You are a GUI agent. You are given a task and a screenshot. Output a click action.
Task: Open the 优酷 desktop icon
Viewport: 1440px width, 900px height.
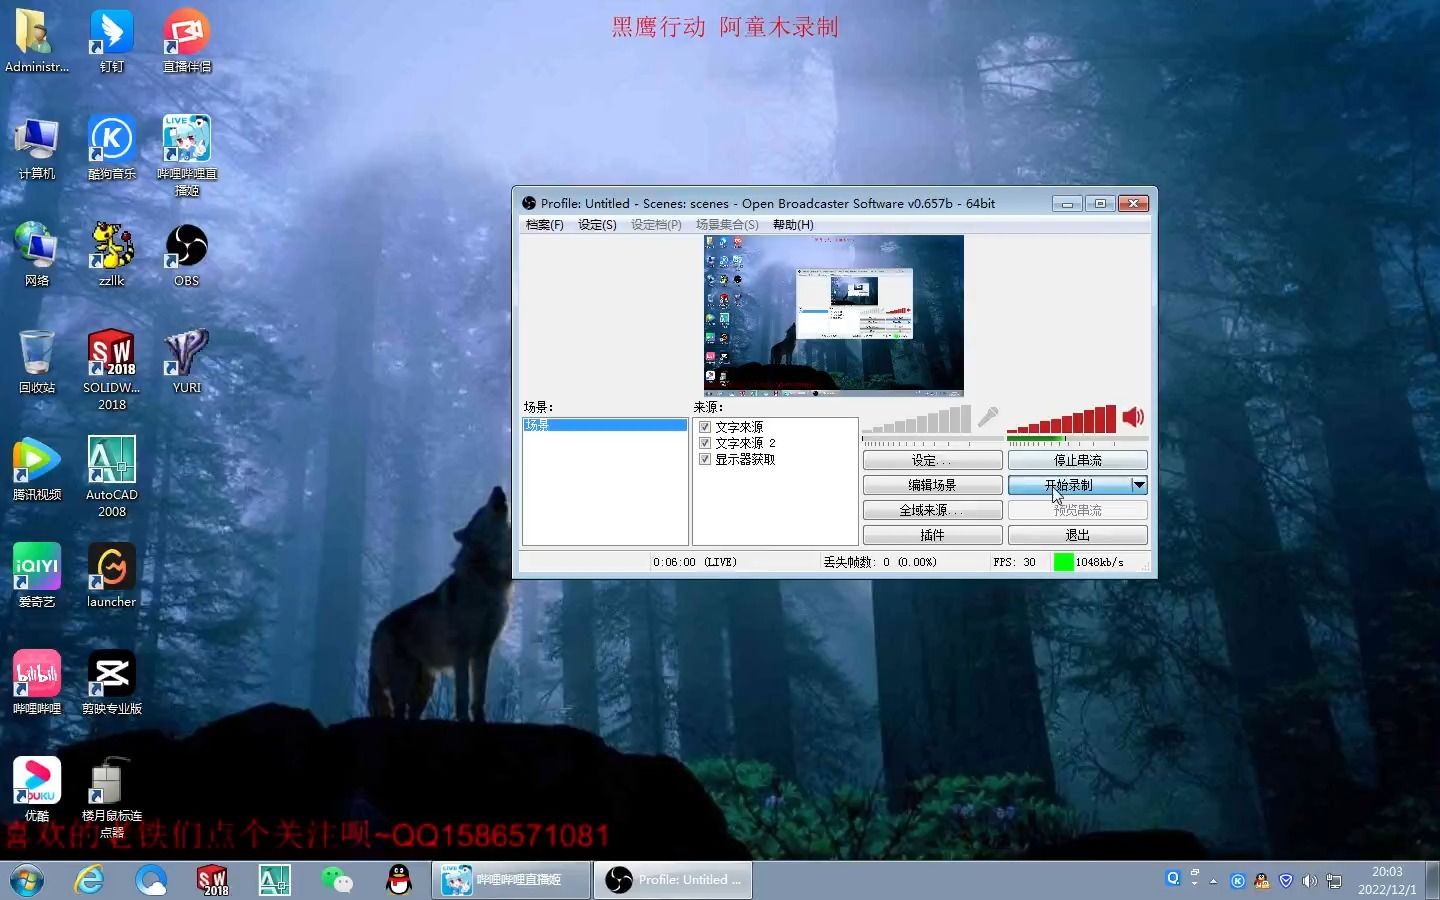(x=37, y=790)
